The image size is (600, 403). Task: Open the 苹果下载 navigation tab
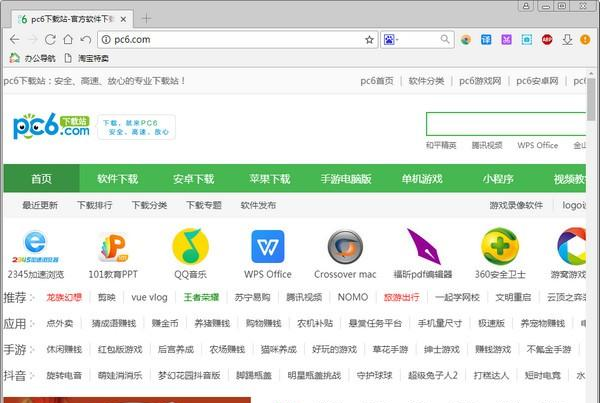click(270, 178)
